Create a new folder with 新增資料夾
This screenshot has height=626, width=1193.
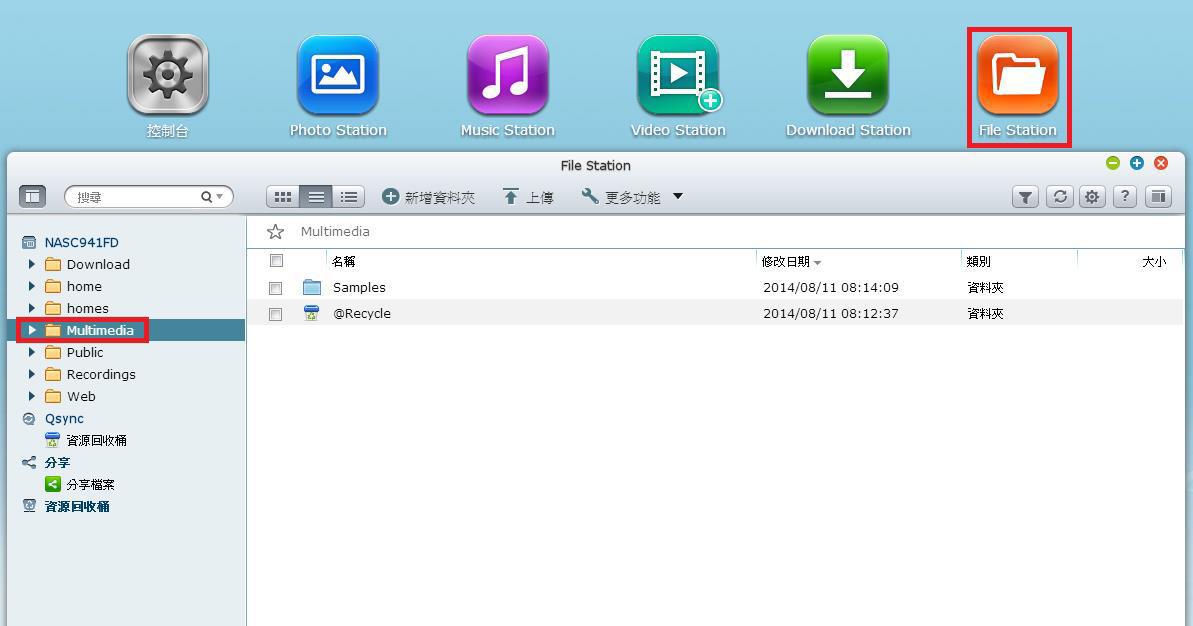(x=428, y=197)
